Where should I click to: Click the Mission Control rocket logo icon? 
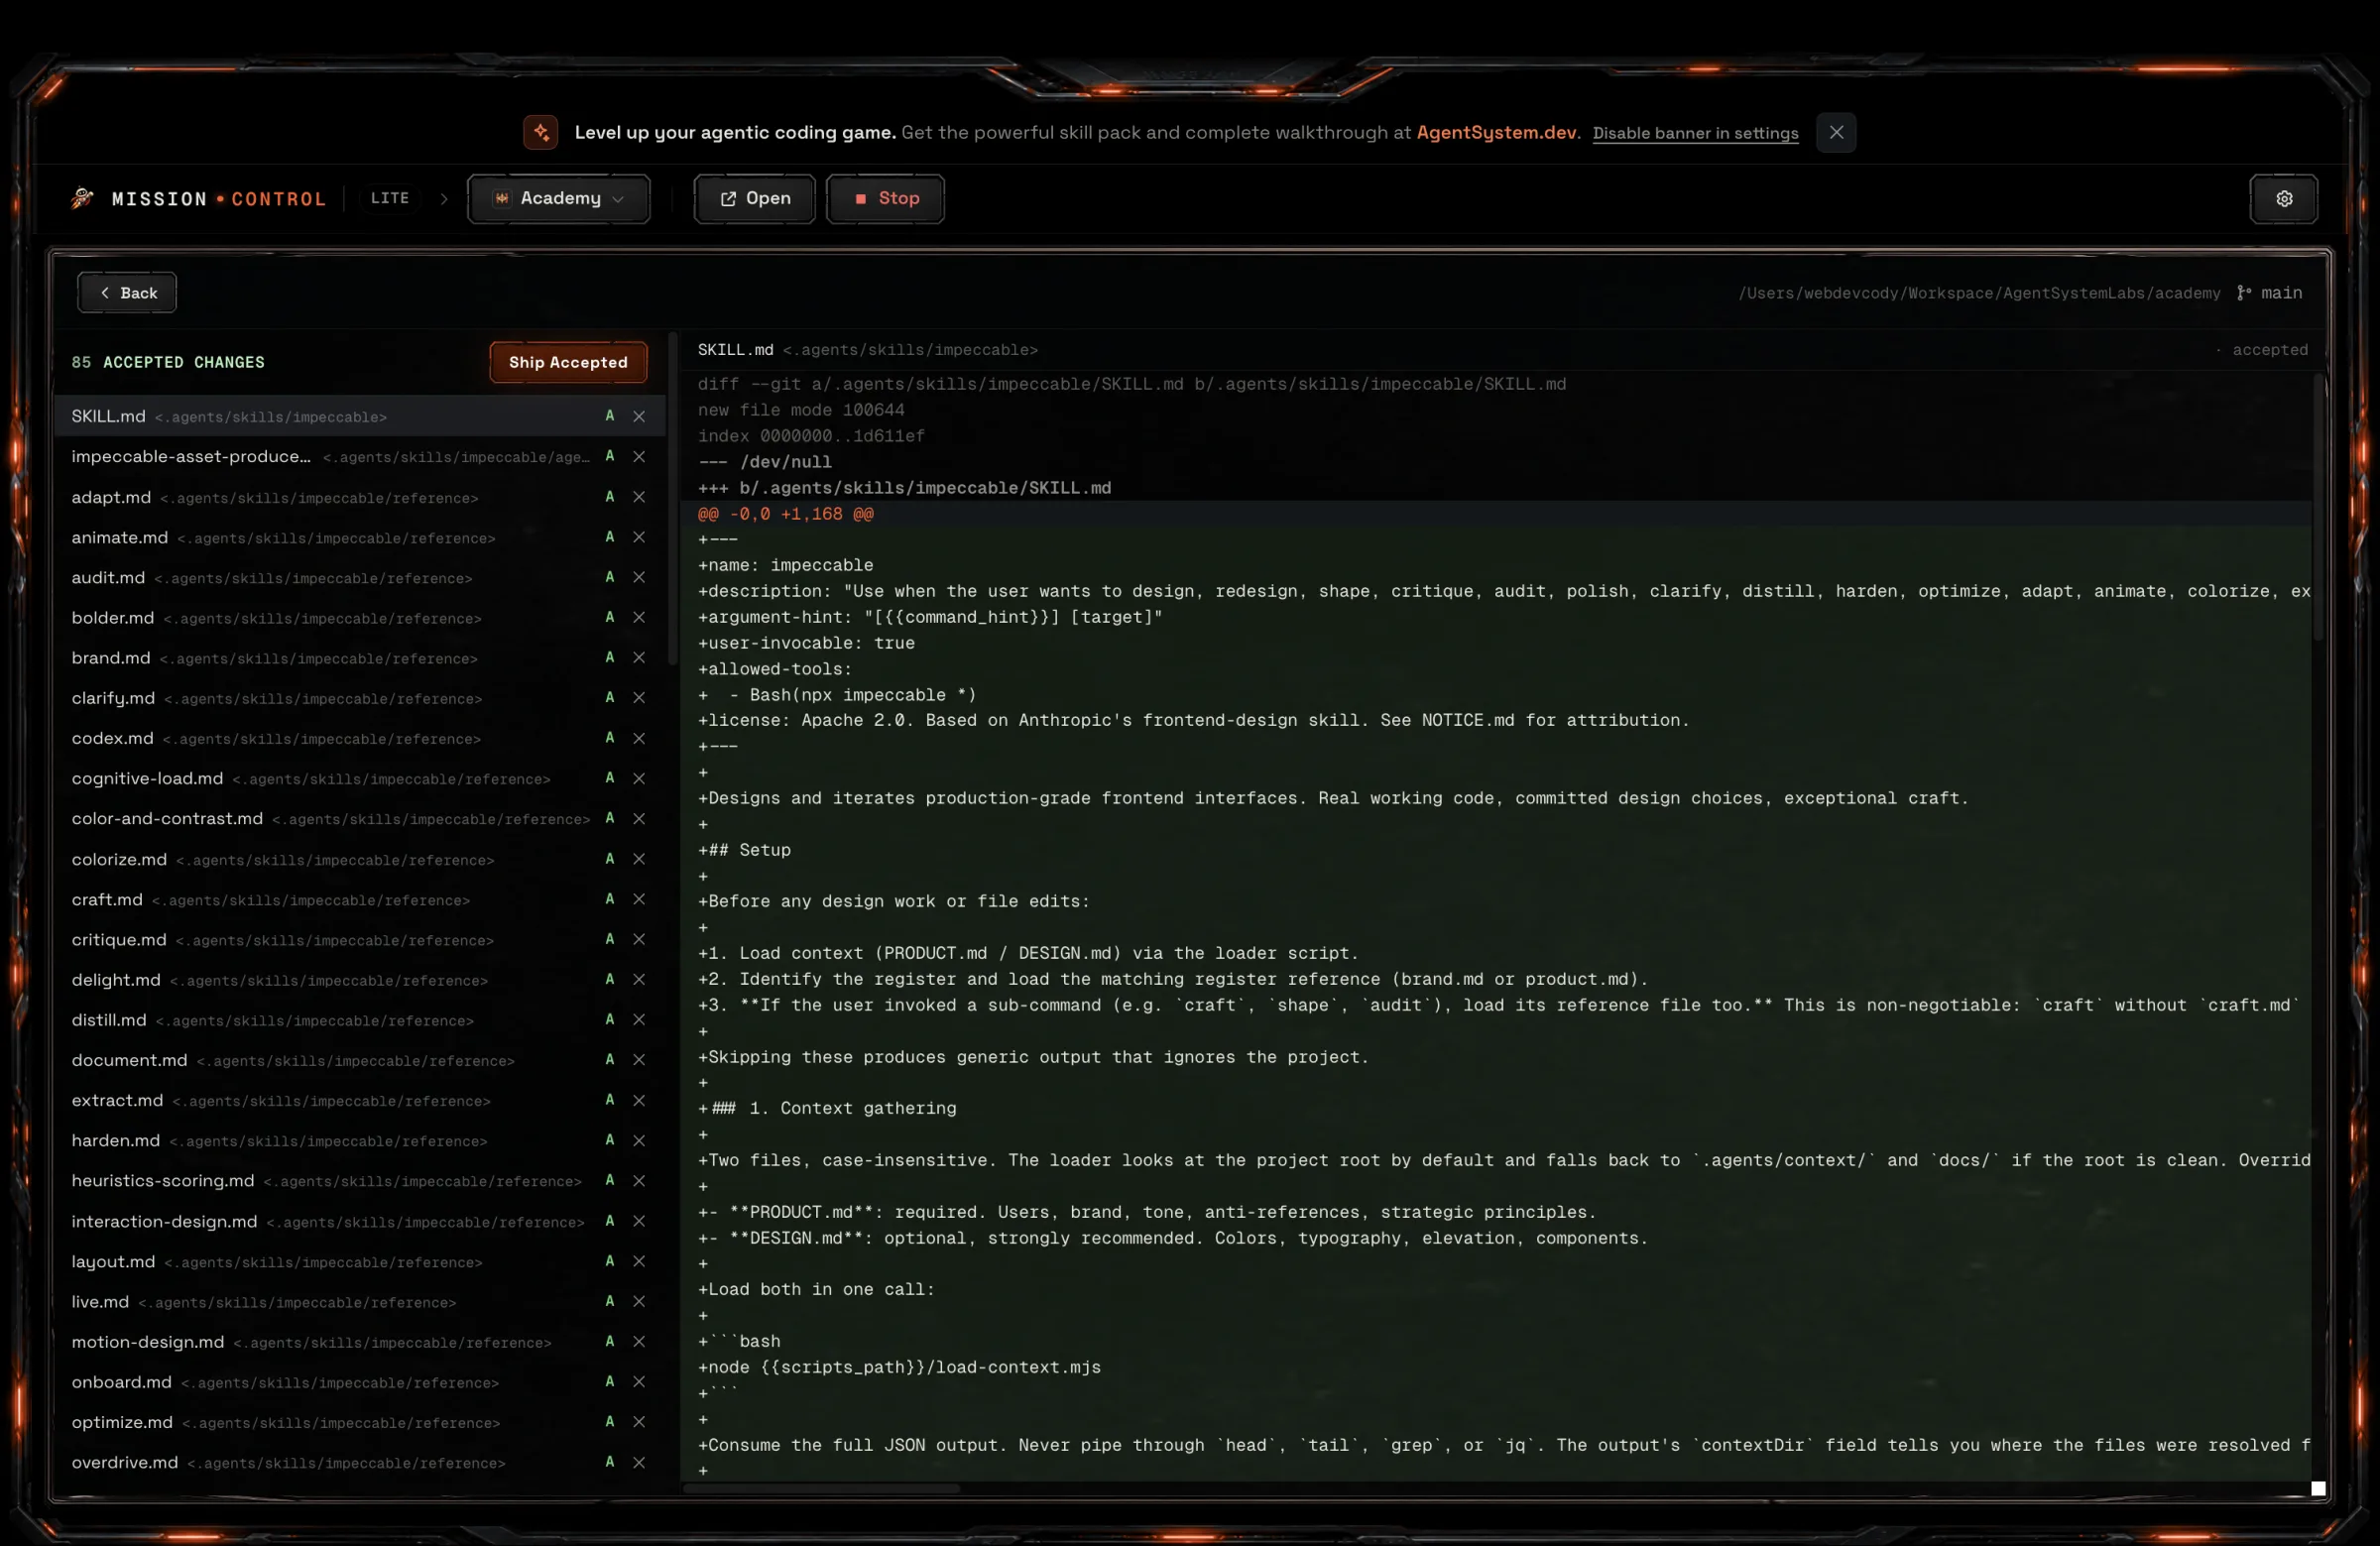pos(83,198)
